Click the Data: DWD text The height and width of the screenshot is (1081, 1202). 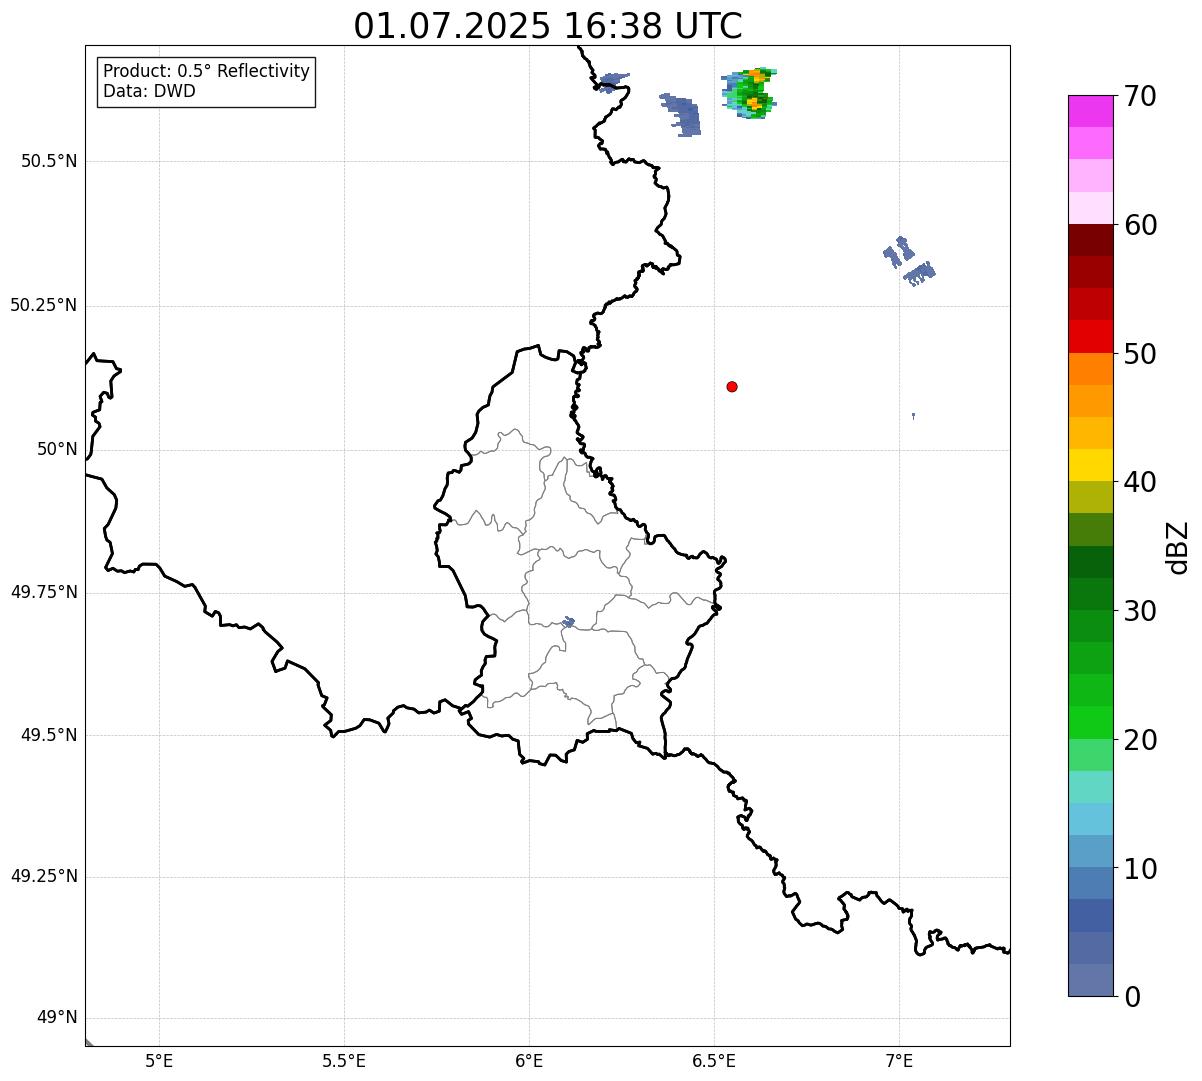click(149, 92)
